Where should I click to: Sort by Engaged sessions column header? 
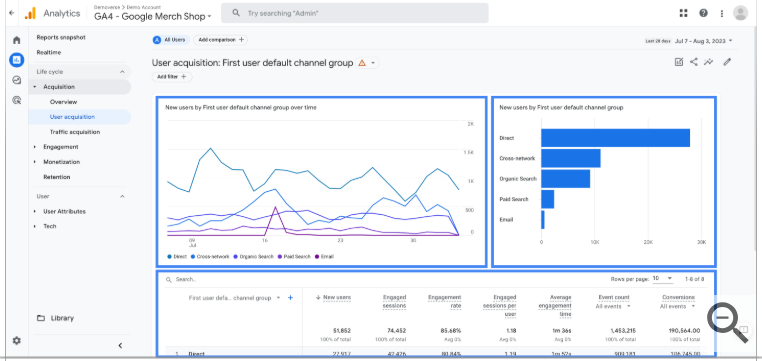coord(394,301)
